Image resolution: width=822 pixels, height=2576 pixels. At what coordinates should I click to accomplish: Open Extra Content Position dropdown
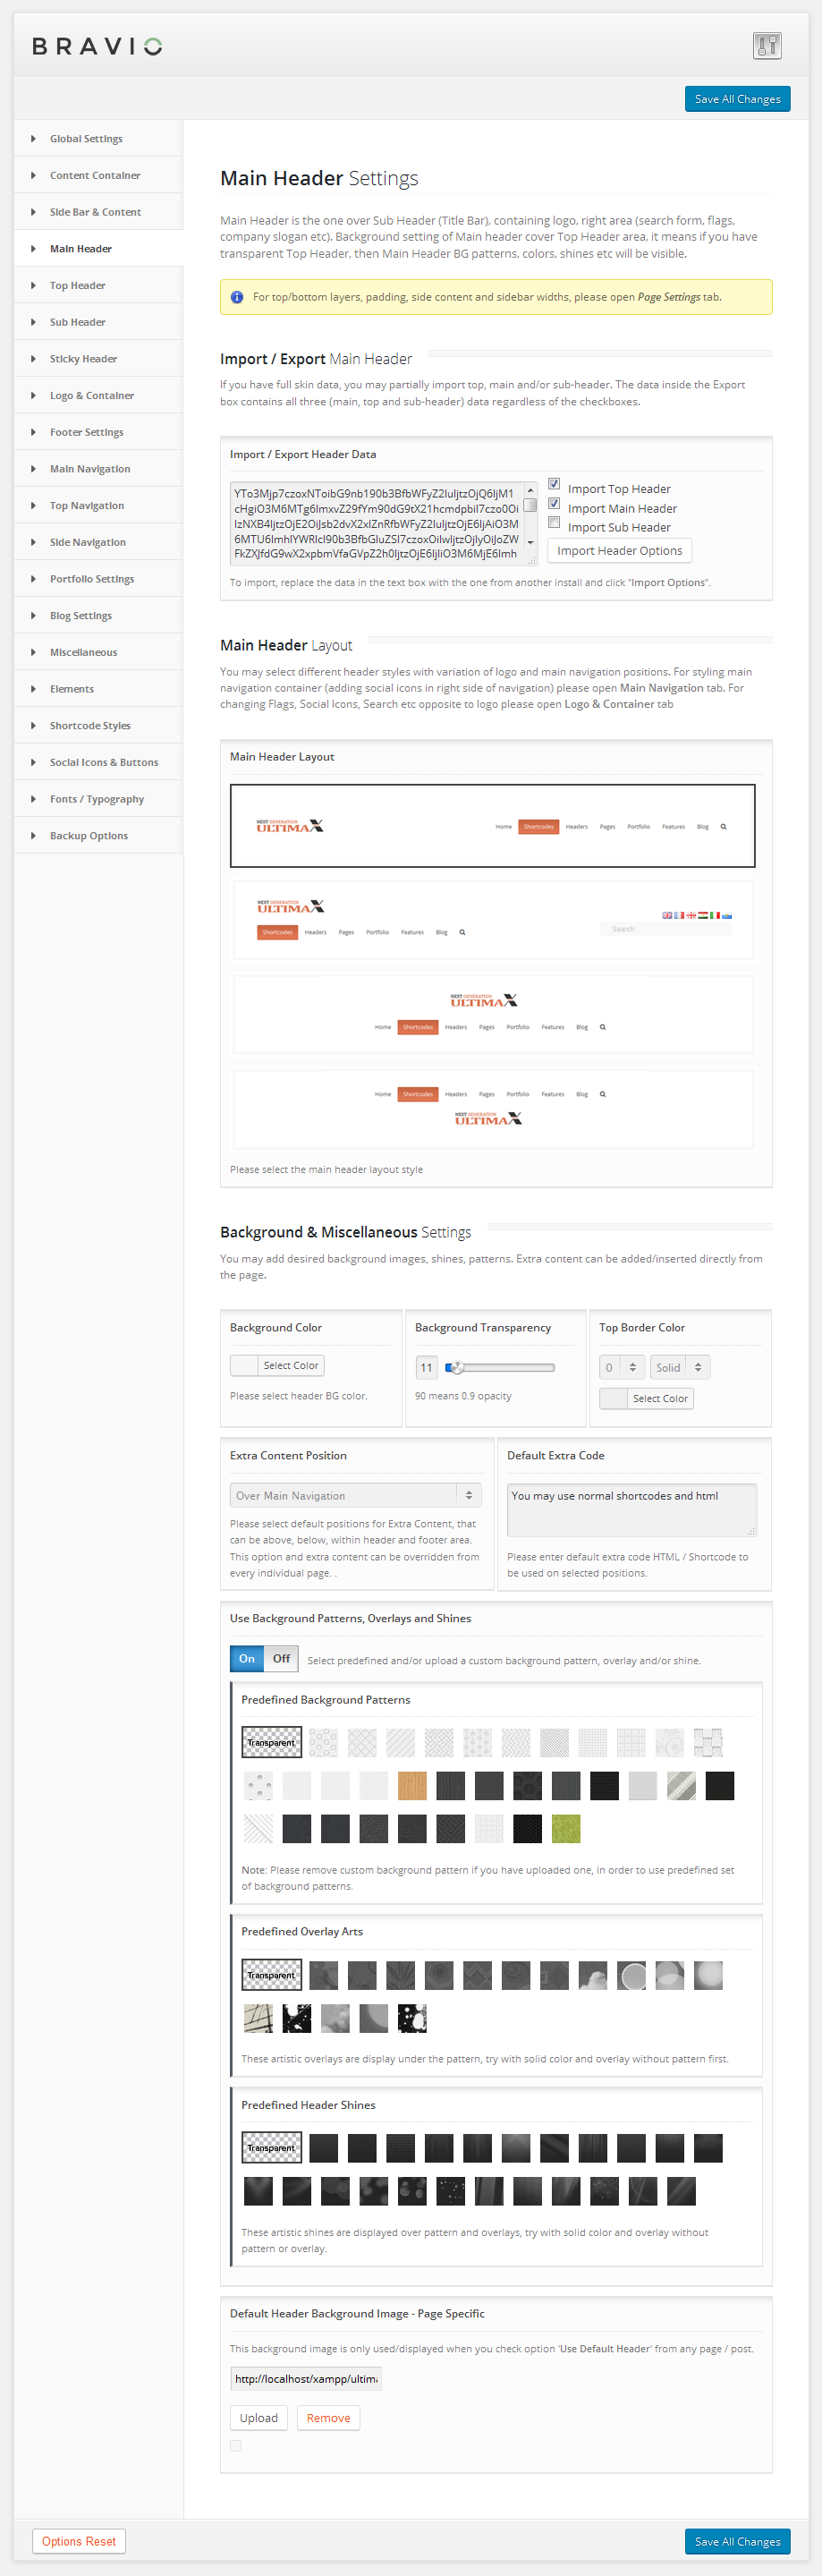355,1495
